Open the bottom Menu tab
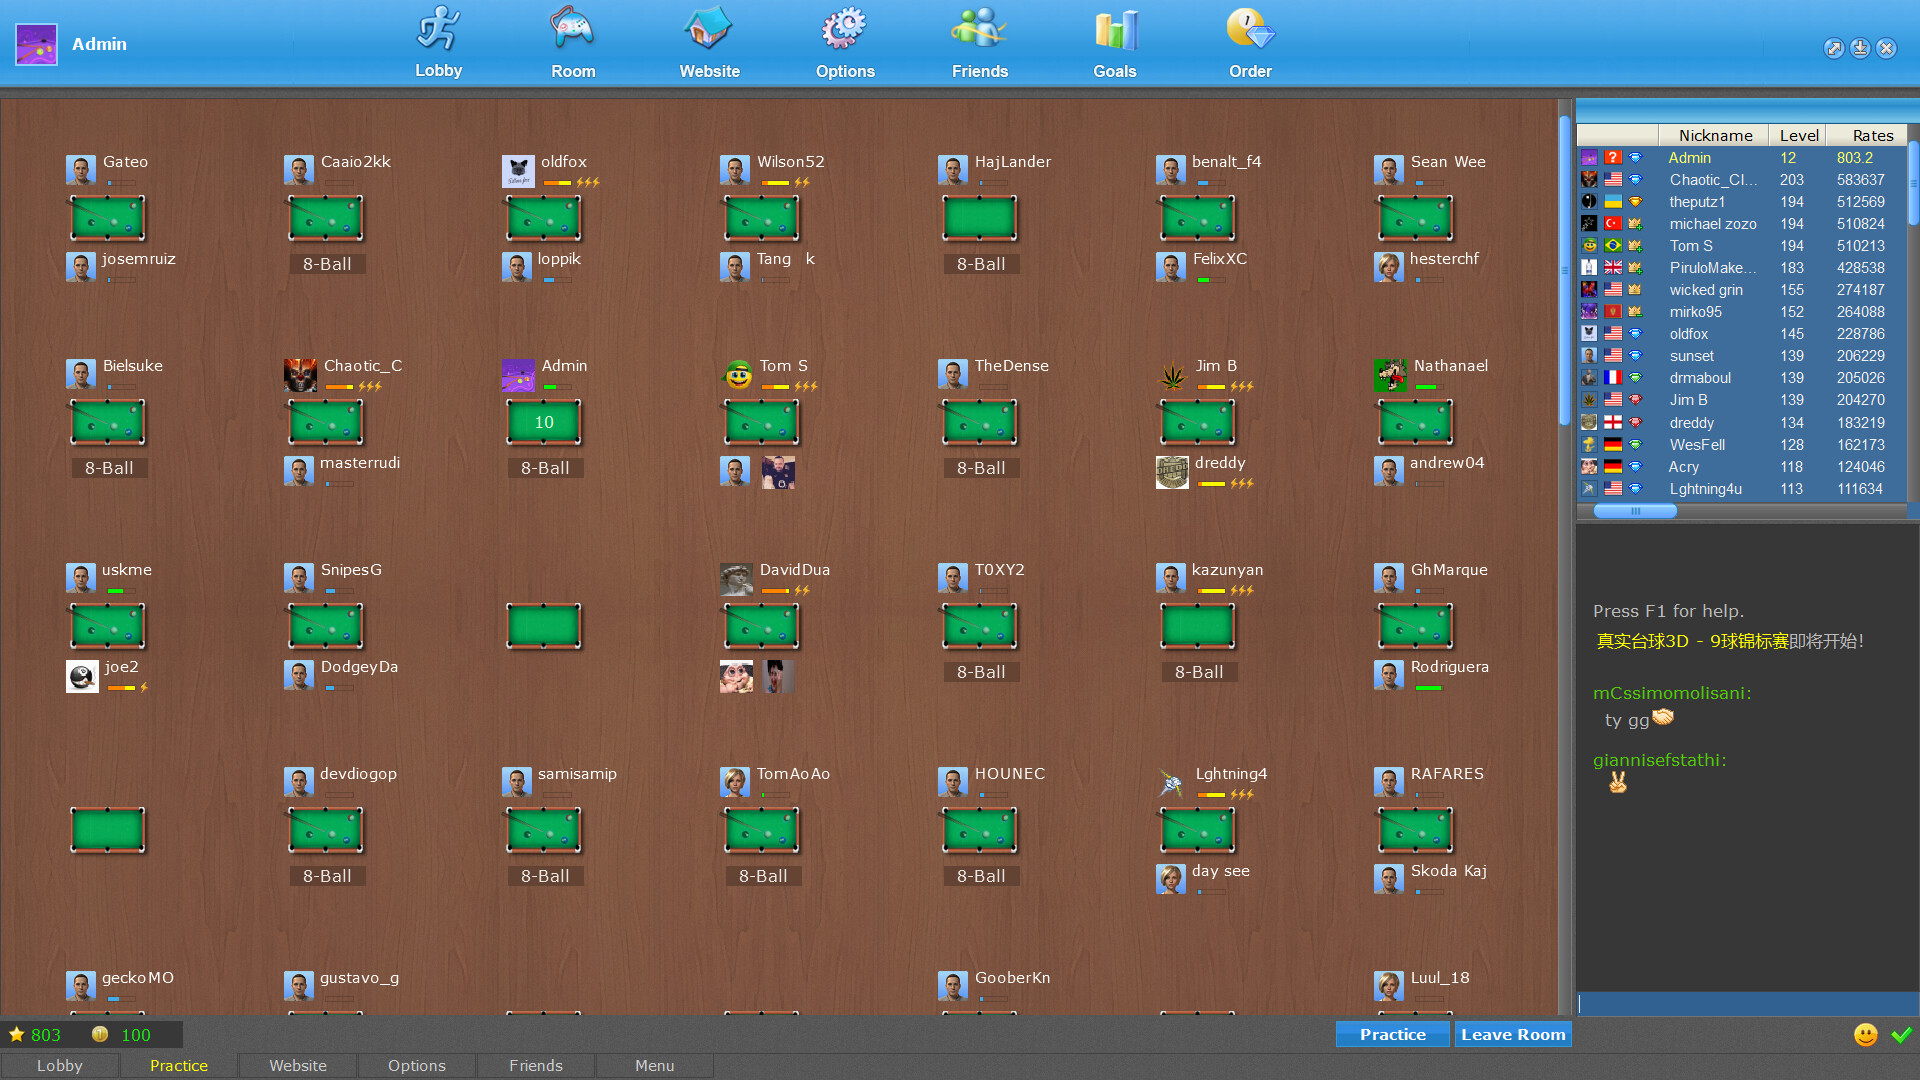 click(655, 1066)
